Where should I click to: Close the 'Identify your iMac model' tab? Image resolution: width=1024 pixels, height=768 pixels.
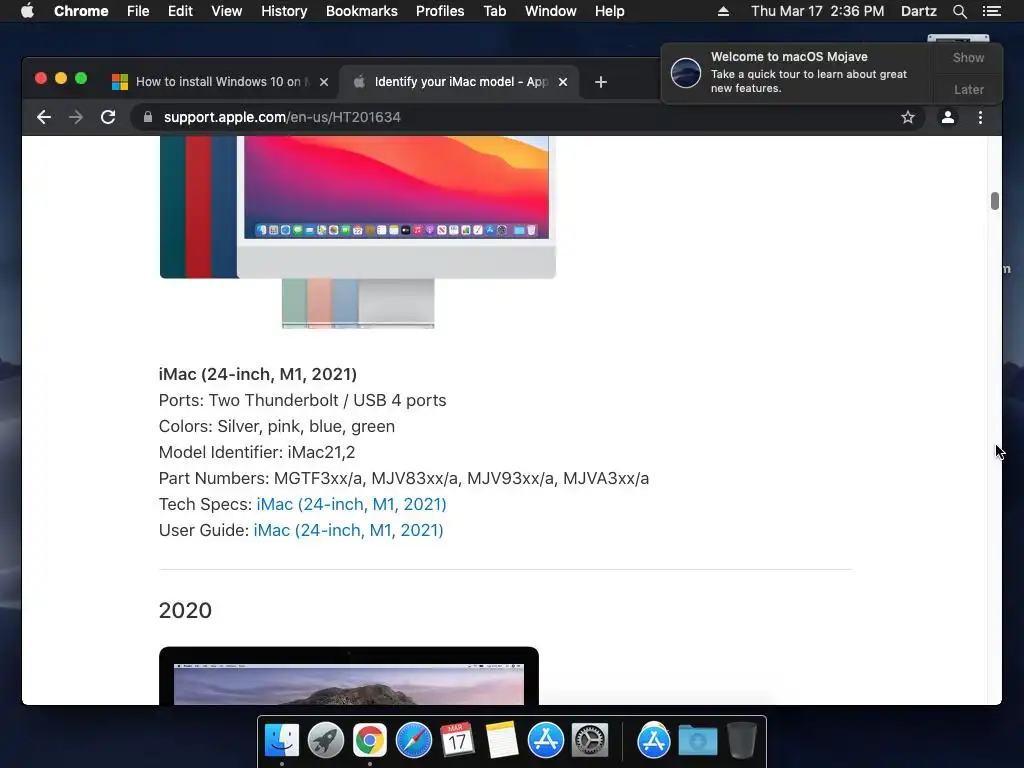(x=563, y=82)
